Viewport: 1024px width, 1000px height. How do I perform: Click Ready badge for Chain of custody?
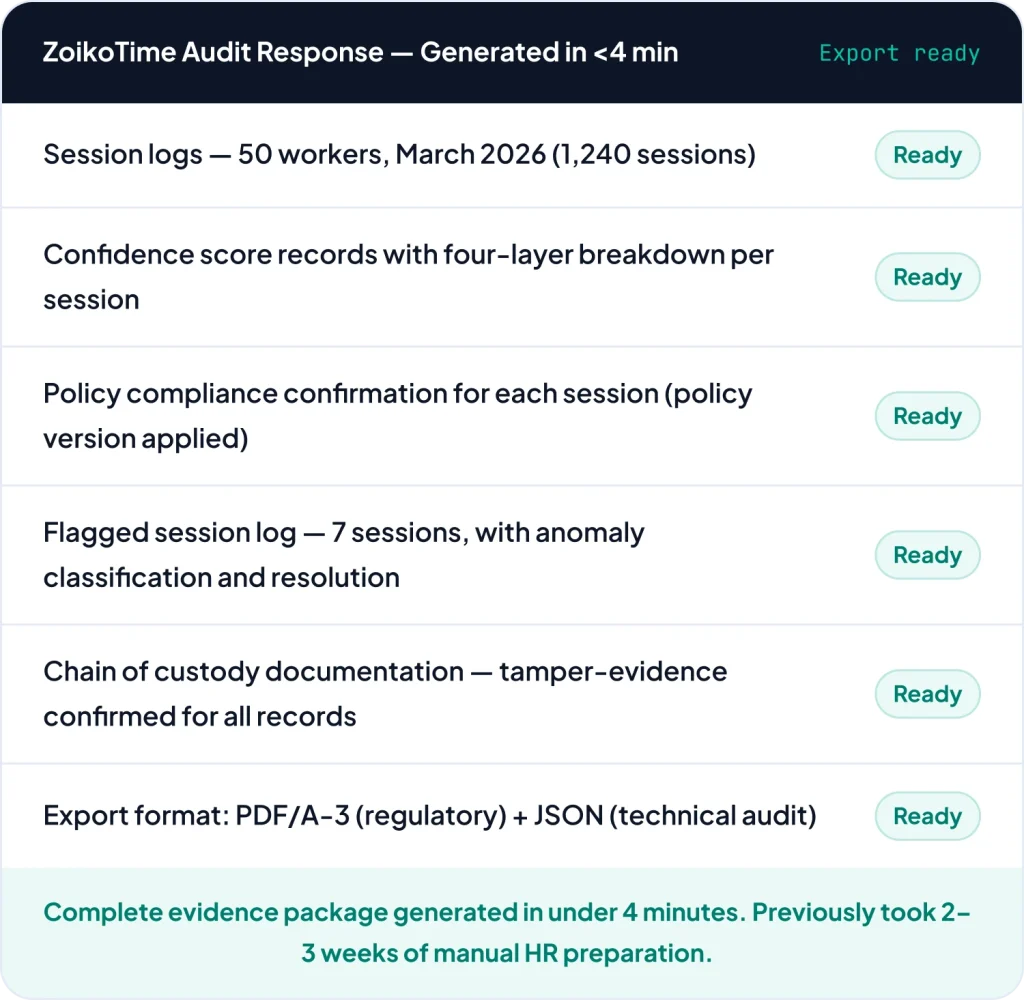(x=927, y=694)
